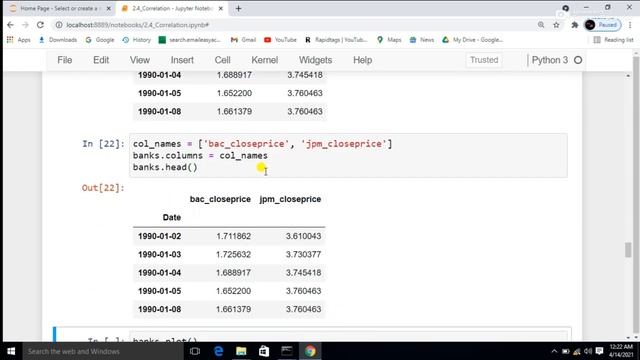Open the Reading list
This screenshot has height=360, width=640.
[x=613, y=40]
